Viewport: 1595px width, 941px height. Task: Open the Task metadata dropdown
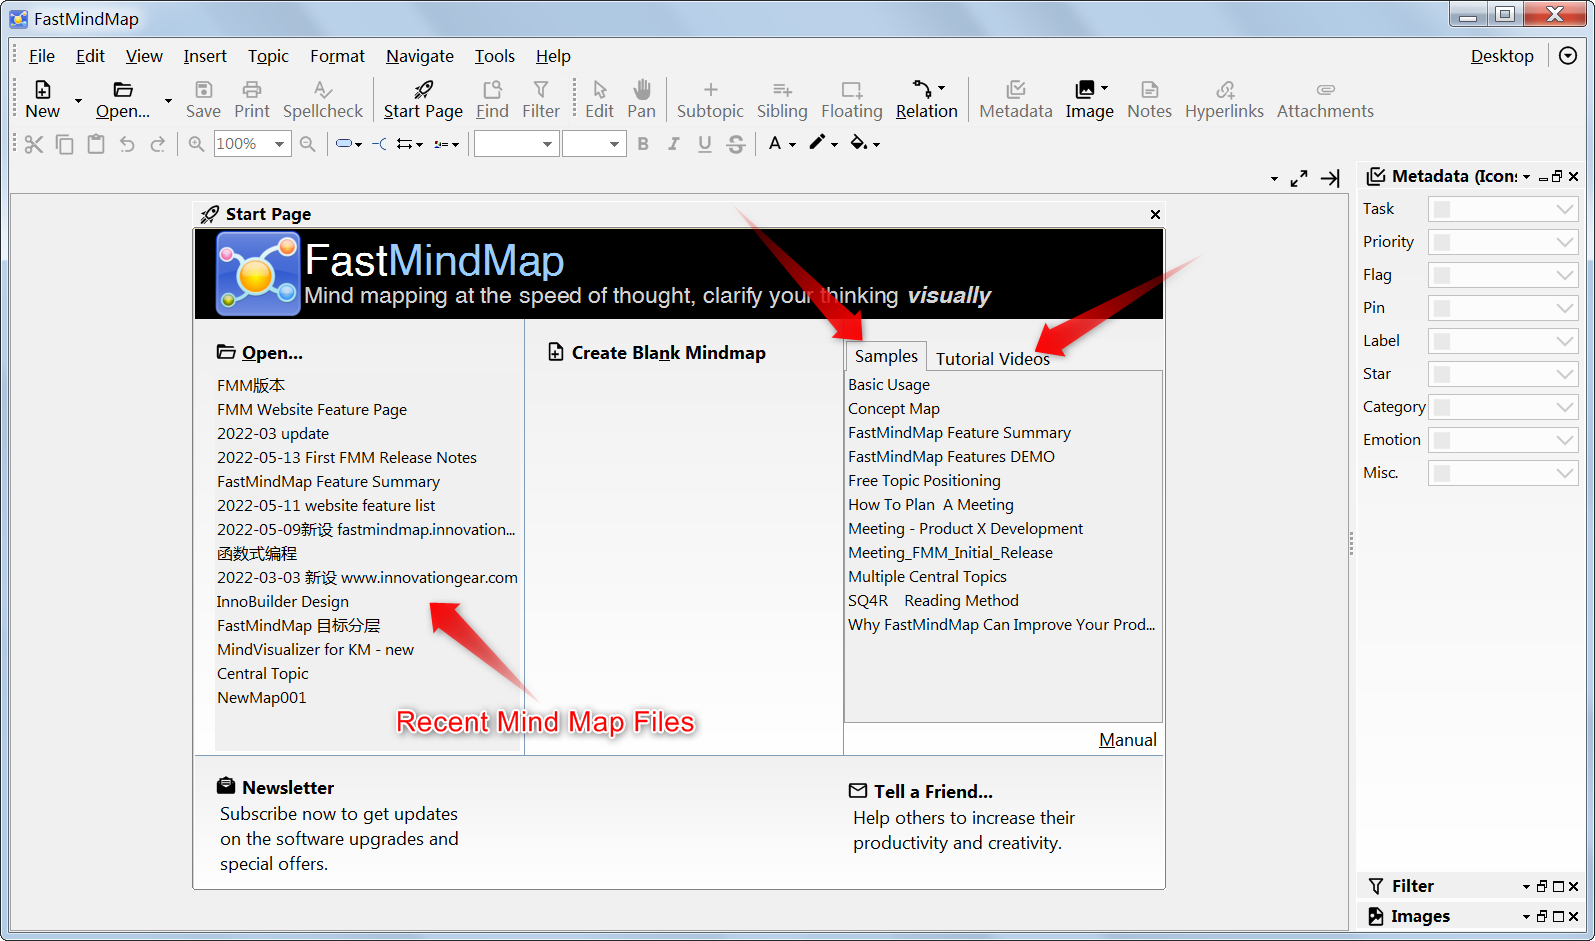pos(1503,209)
